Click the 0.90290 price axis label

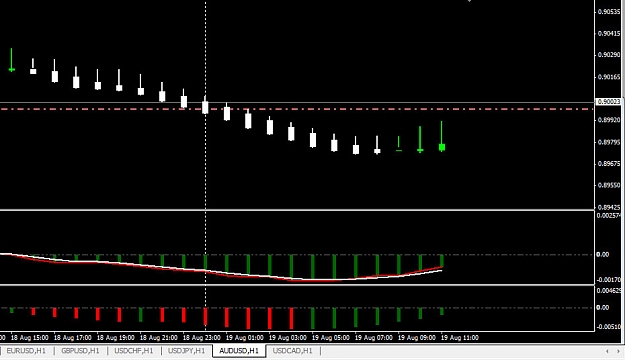pos(608,55)
